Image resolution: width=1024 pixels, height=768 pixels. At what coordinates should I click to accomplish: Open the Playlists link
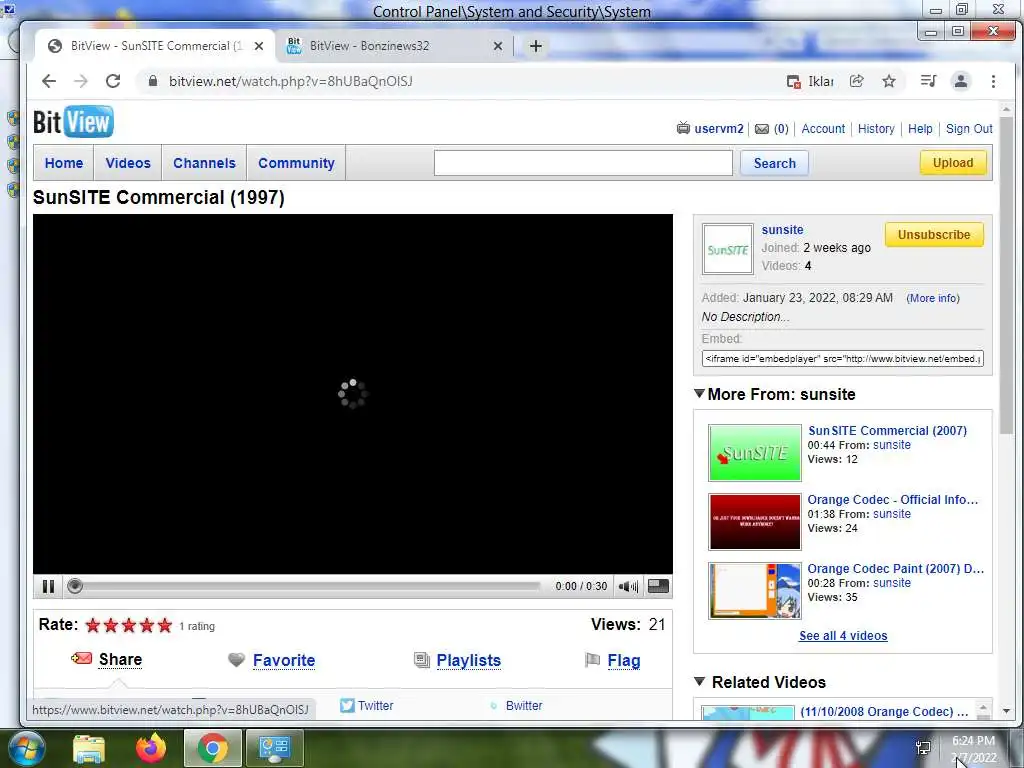point(469,660)
